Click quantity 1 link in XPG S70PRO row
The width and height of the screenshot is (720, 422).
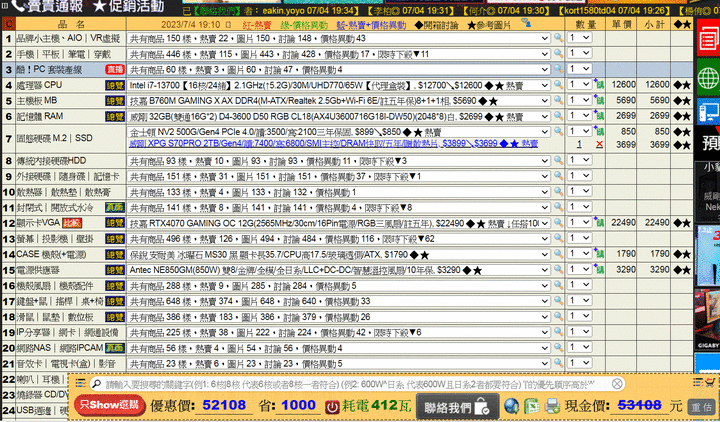[x=579, y=144]
